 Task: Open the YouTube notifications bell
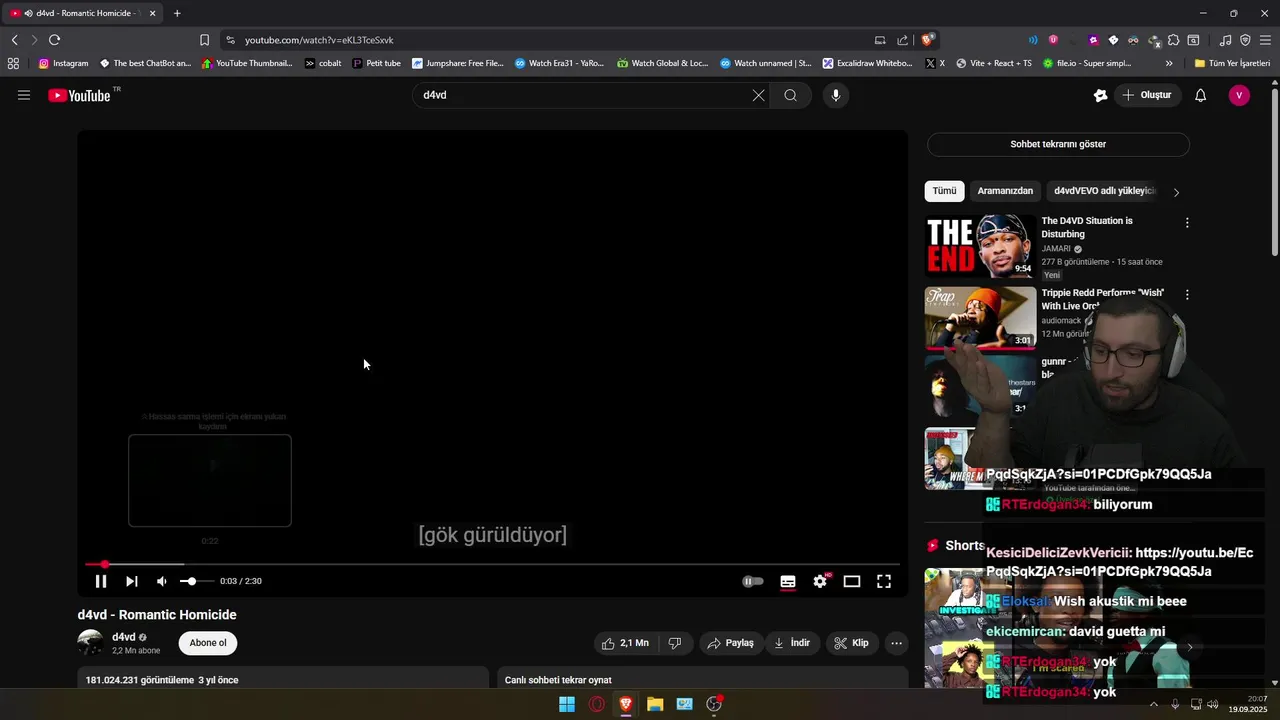coord(1200,95)
